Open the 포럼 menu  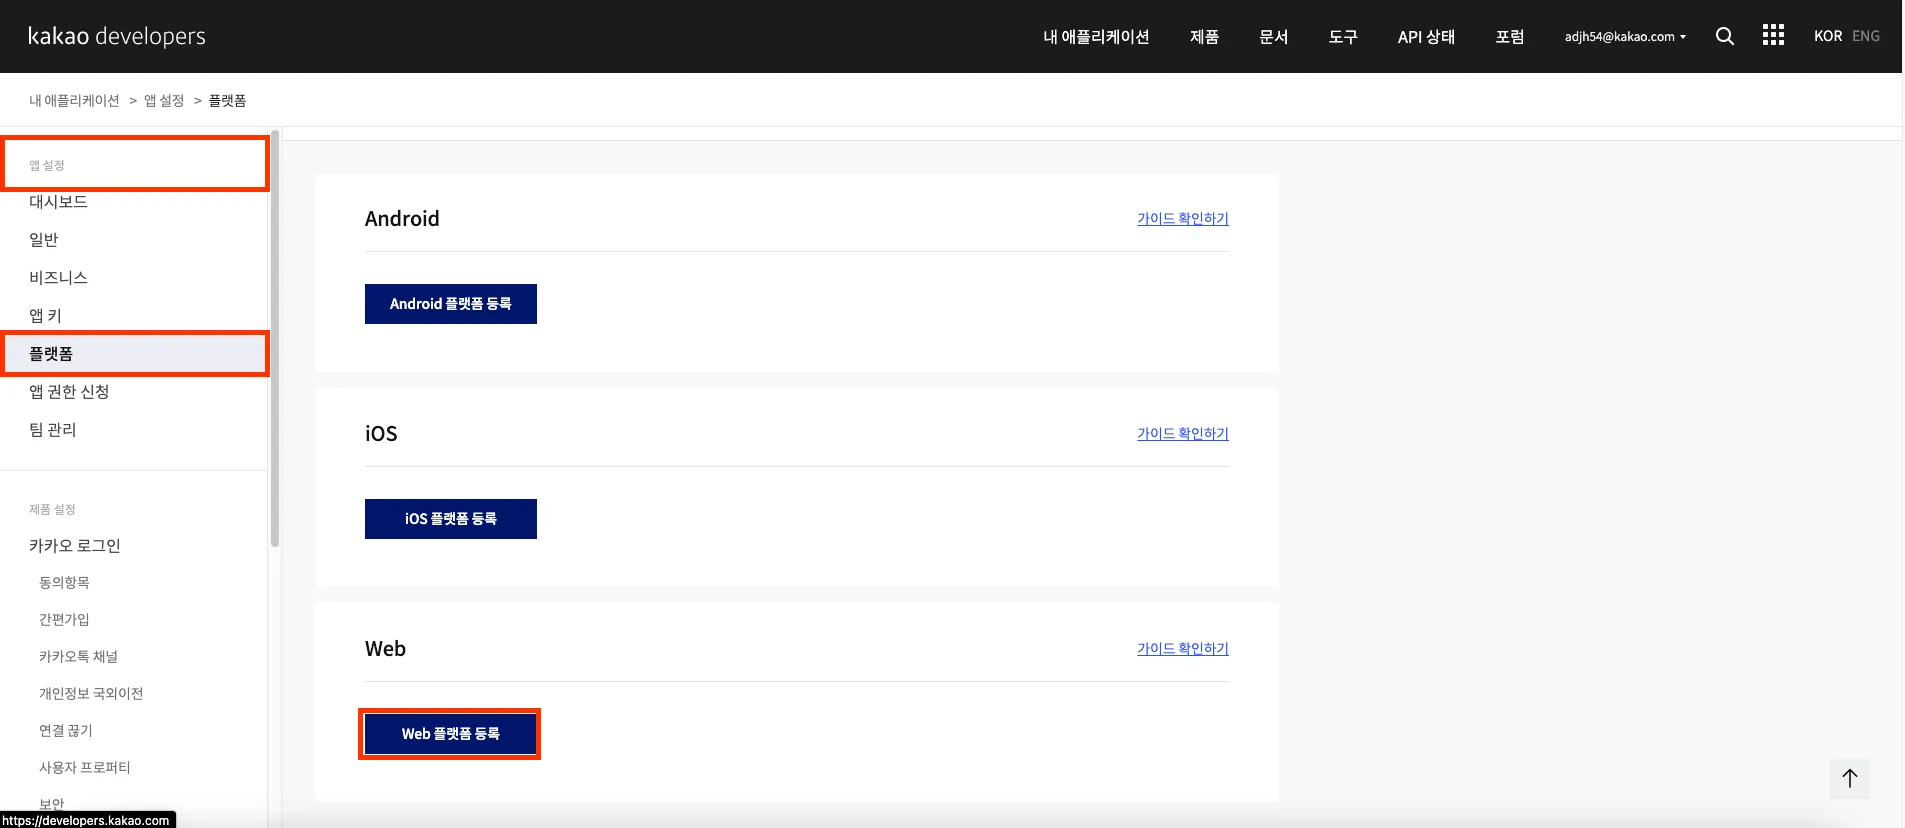pos(1509,37)
